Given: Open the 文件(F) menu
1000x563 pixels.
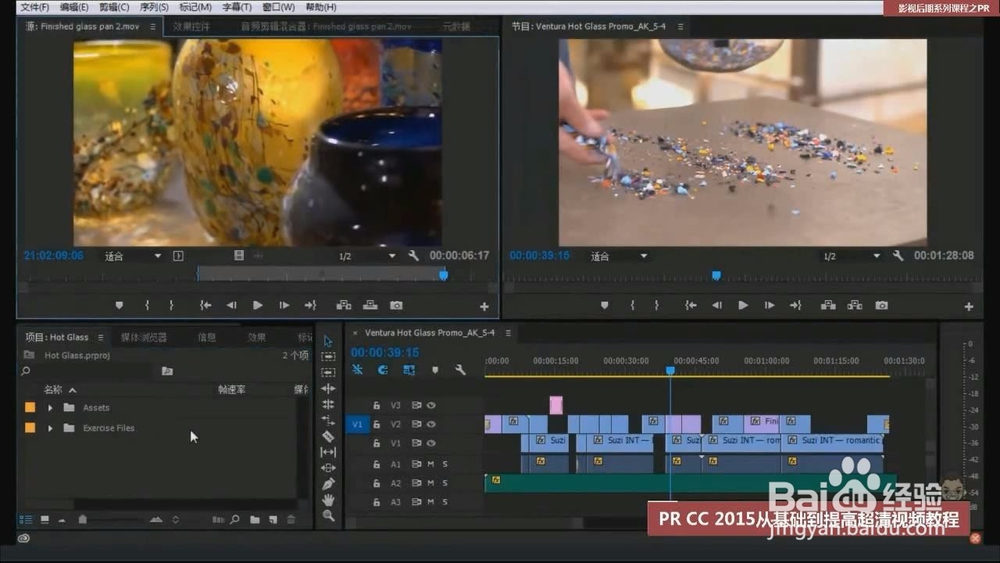Looking at the screenshot, I should tap(34, 7).
